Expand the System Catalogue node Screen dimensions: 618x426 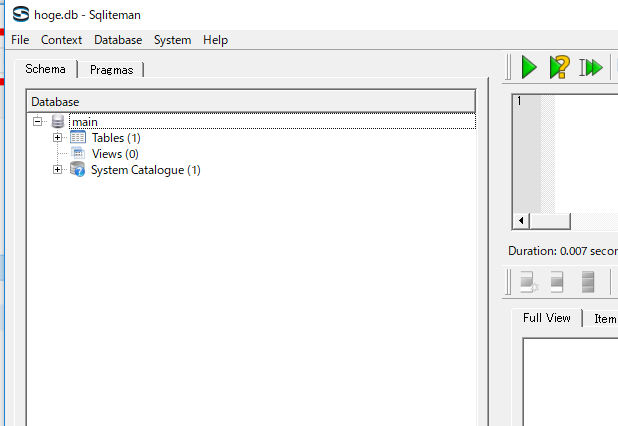coord(58,170)
